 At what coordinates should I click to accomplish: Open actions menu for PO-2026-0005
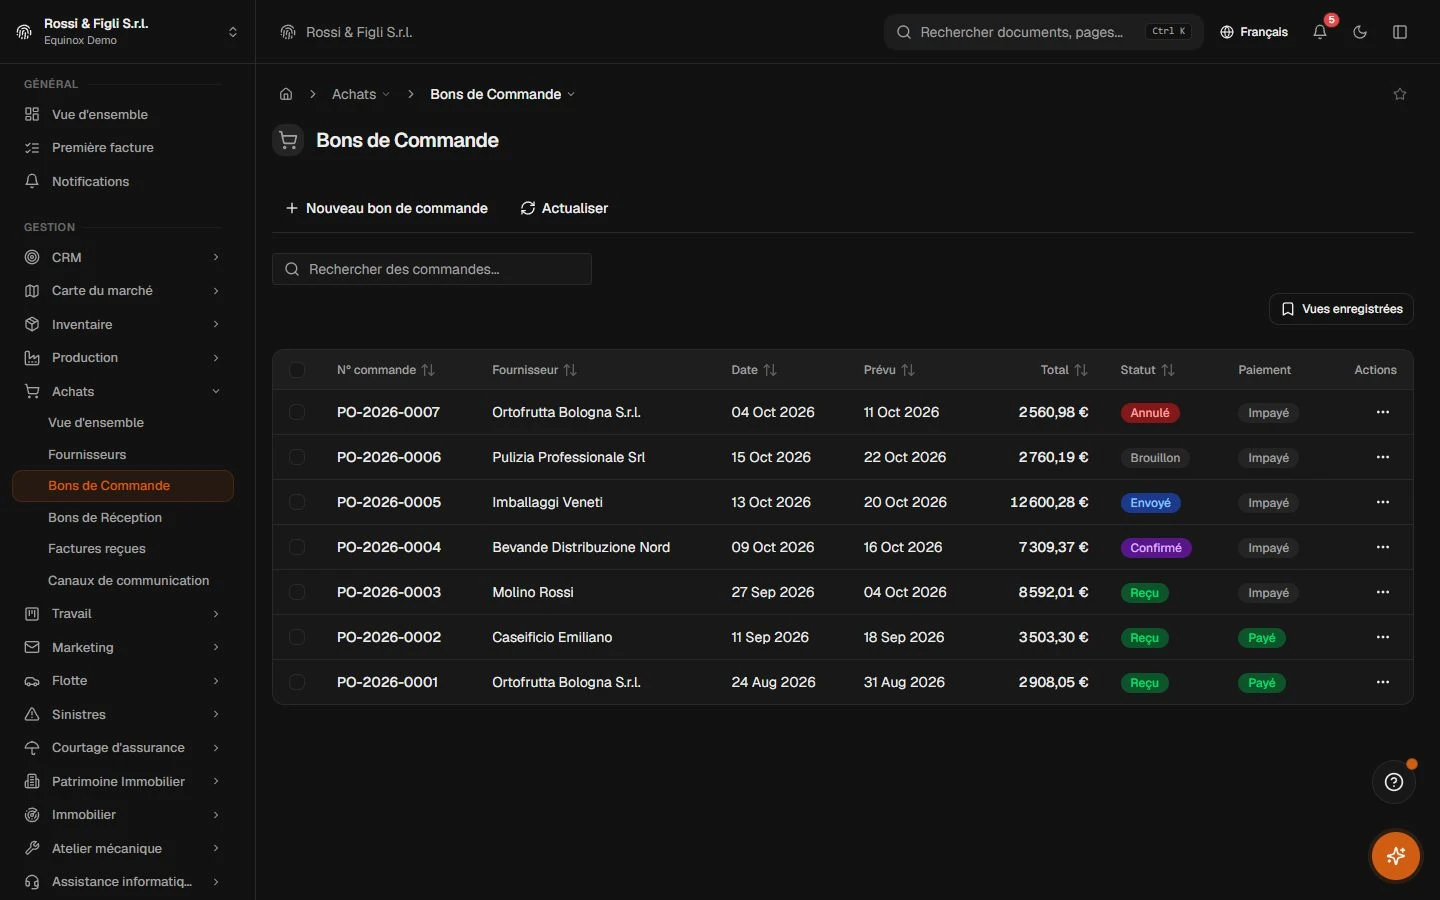coord(1383,502)
